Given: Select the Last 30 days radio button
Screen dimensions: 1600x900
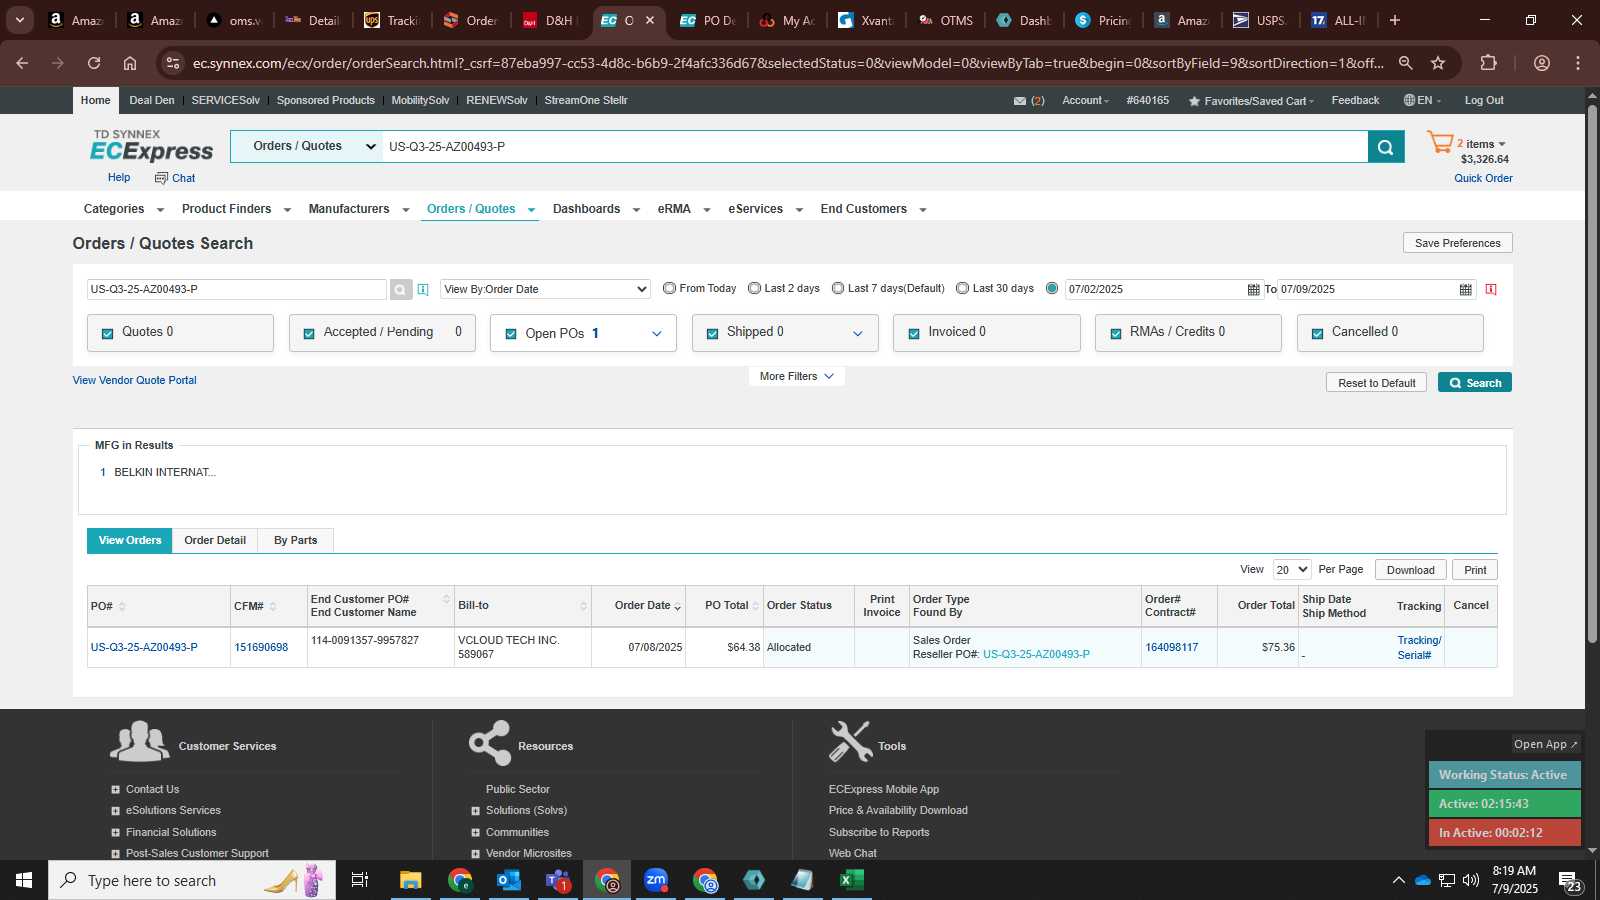Looking at the screenshot, I should pos(962,288).
